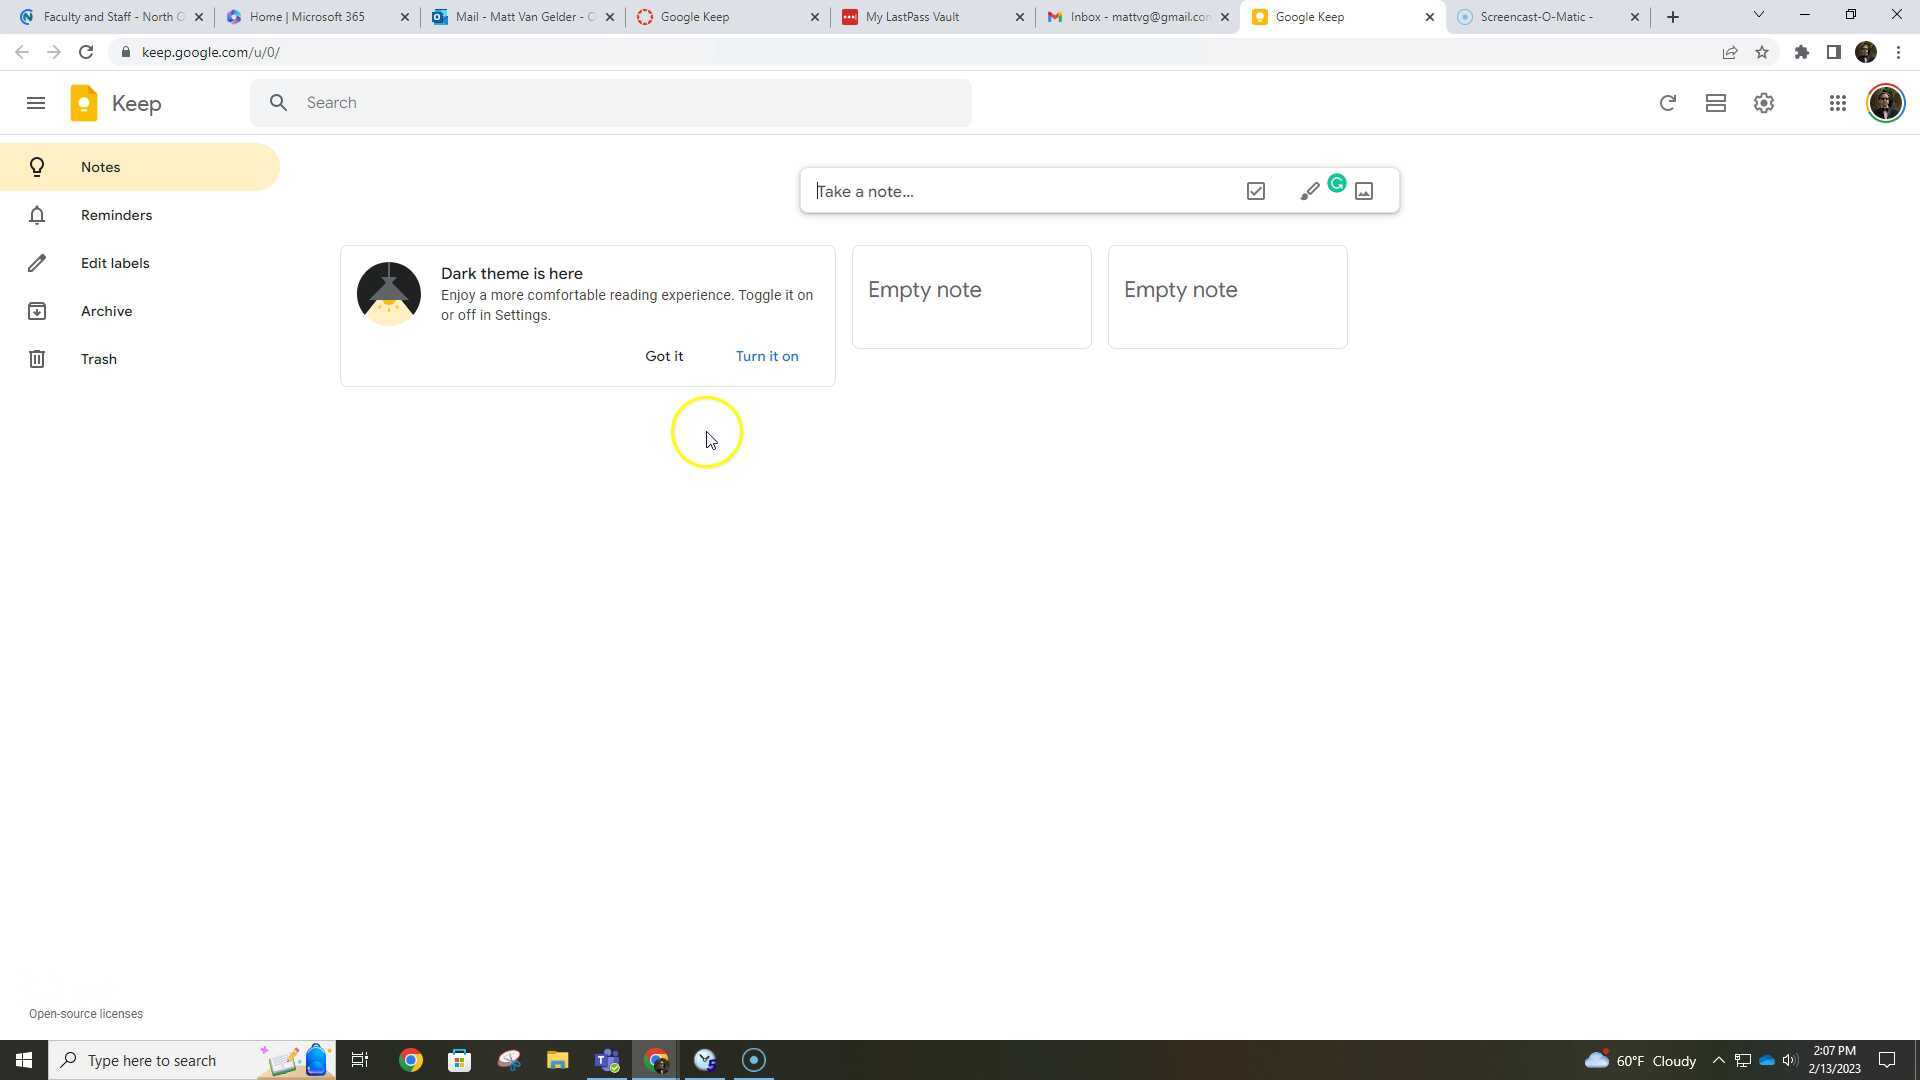This screenshot has height=1080, width=1920.
Task: Click the search magnifier icon
Action: (279, 103)
